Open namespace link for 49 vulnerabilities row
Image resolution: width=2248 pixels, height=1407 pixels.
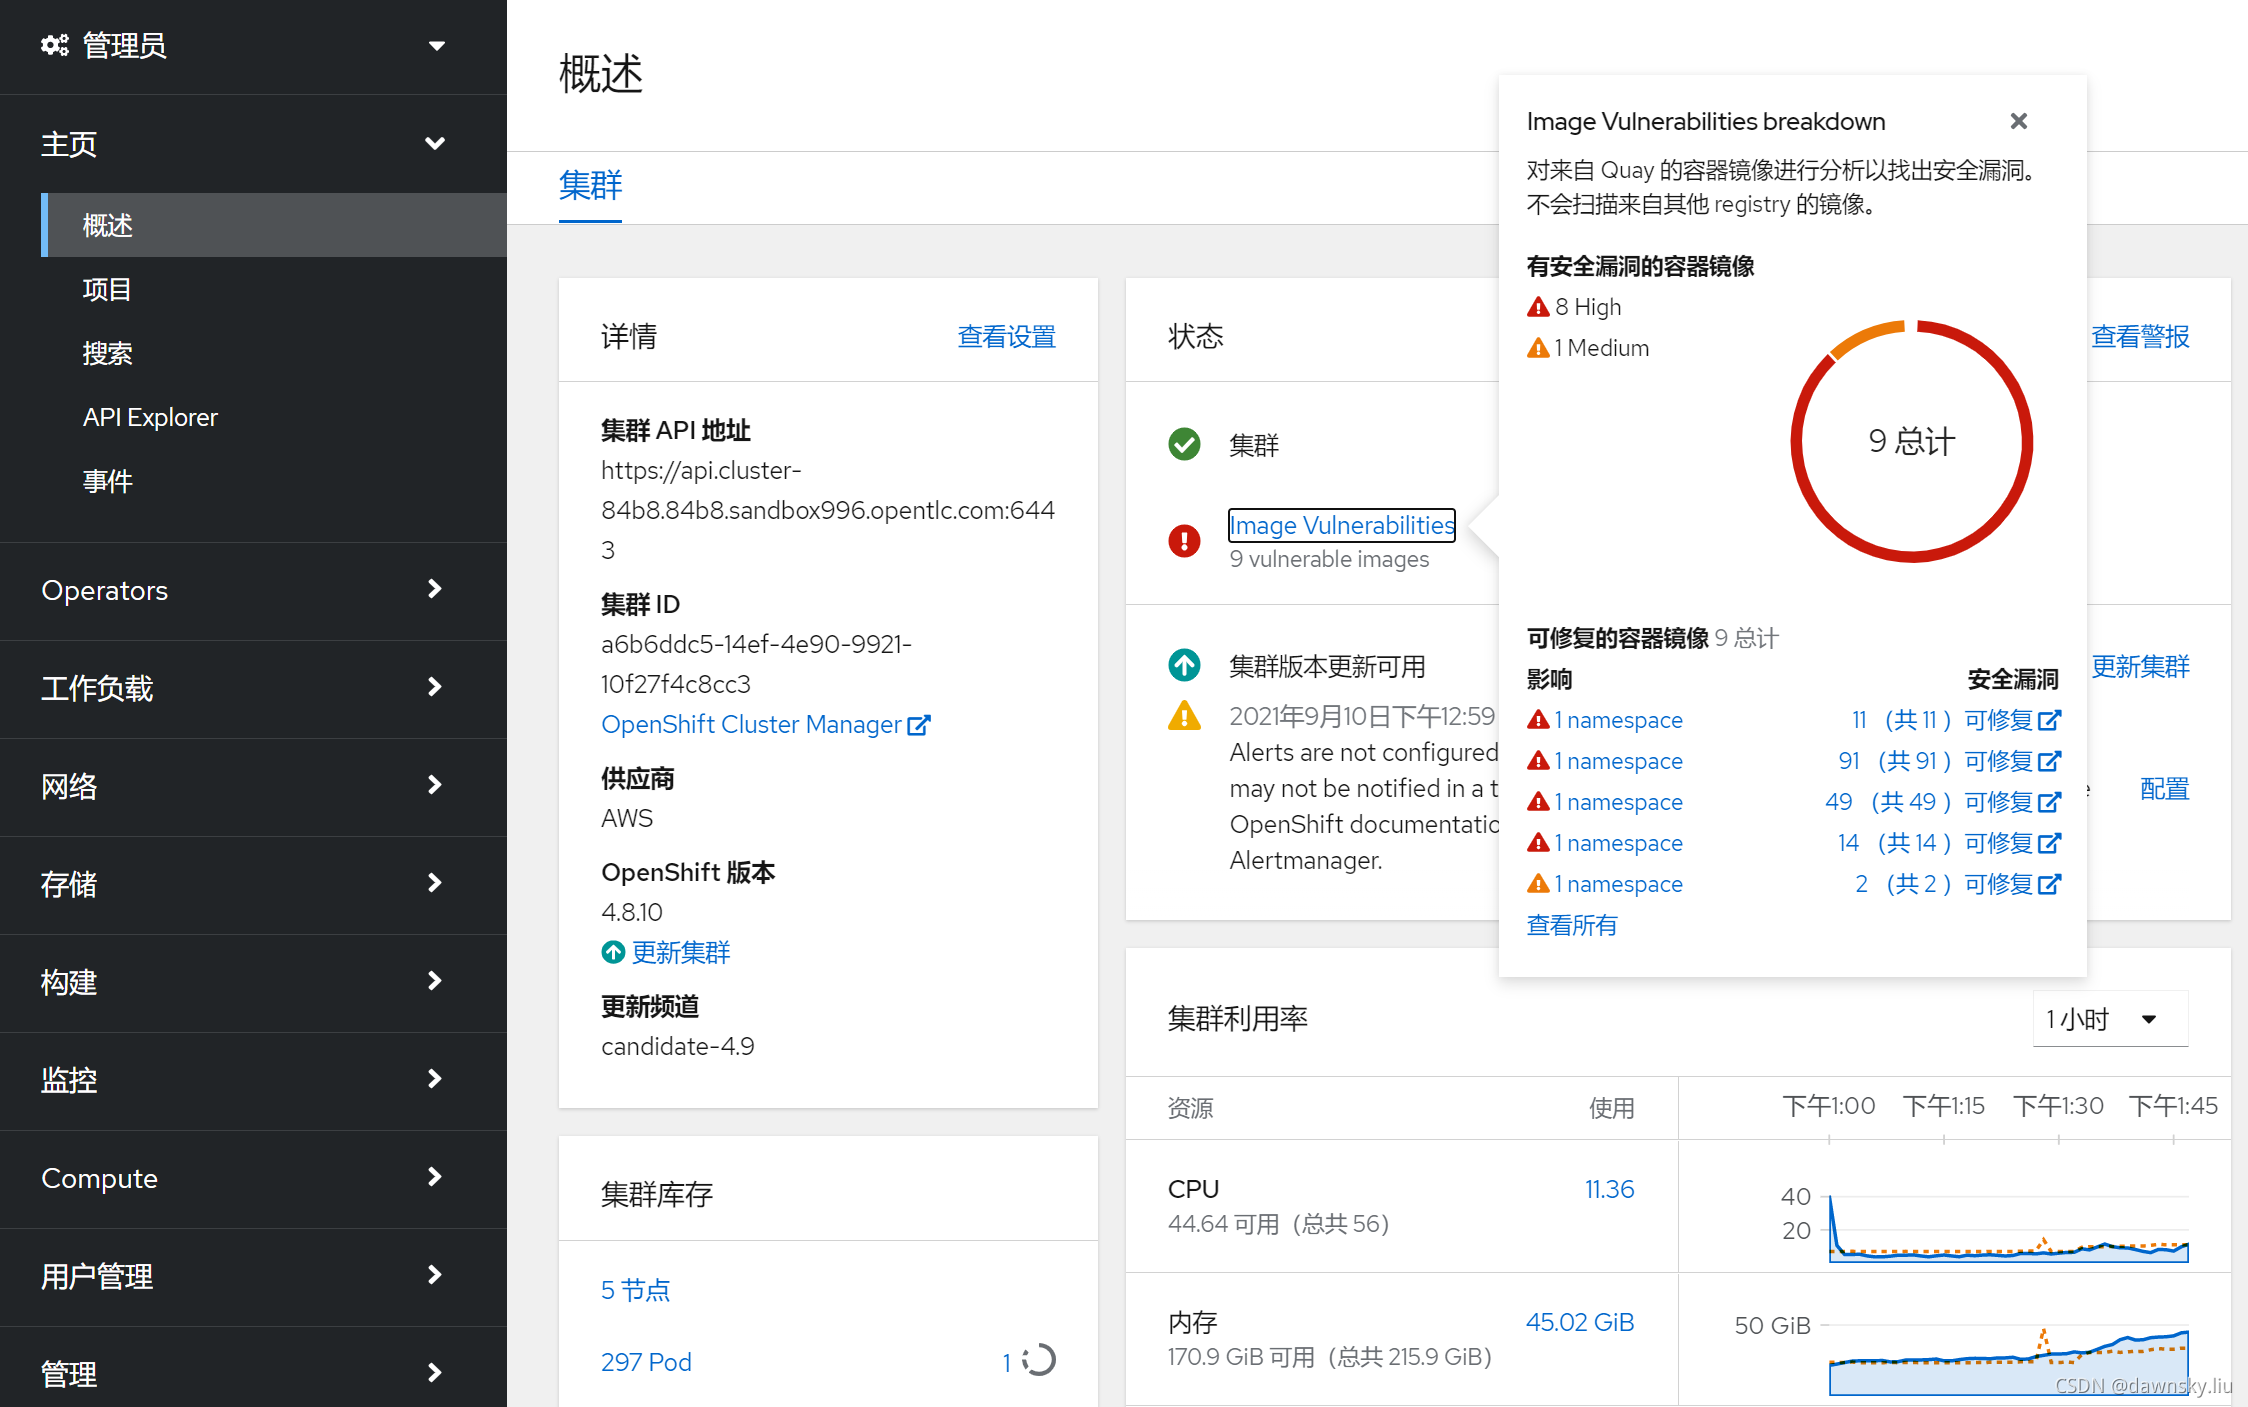[x=1618, y=802]
